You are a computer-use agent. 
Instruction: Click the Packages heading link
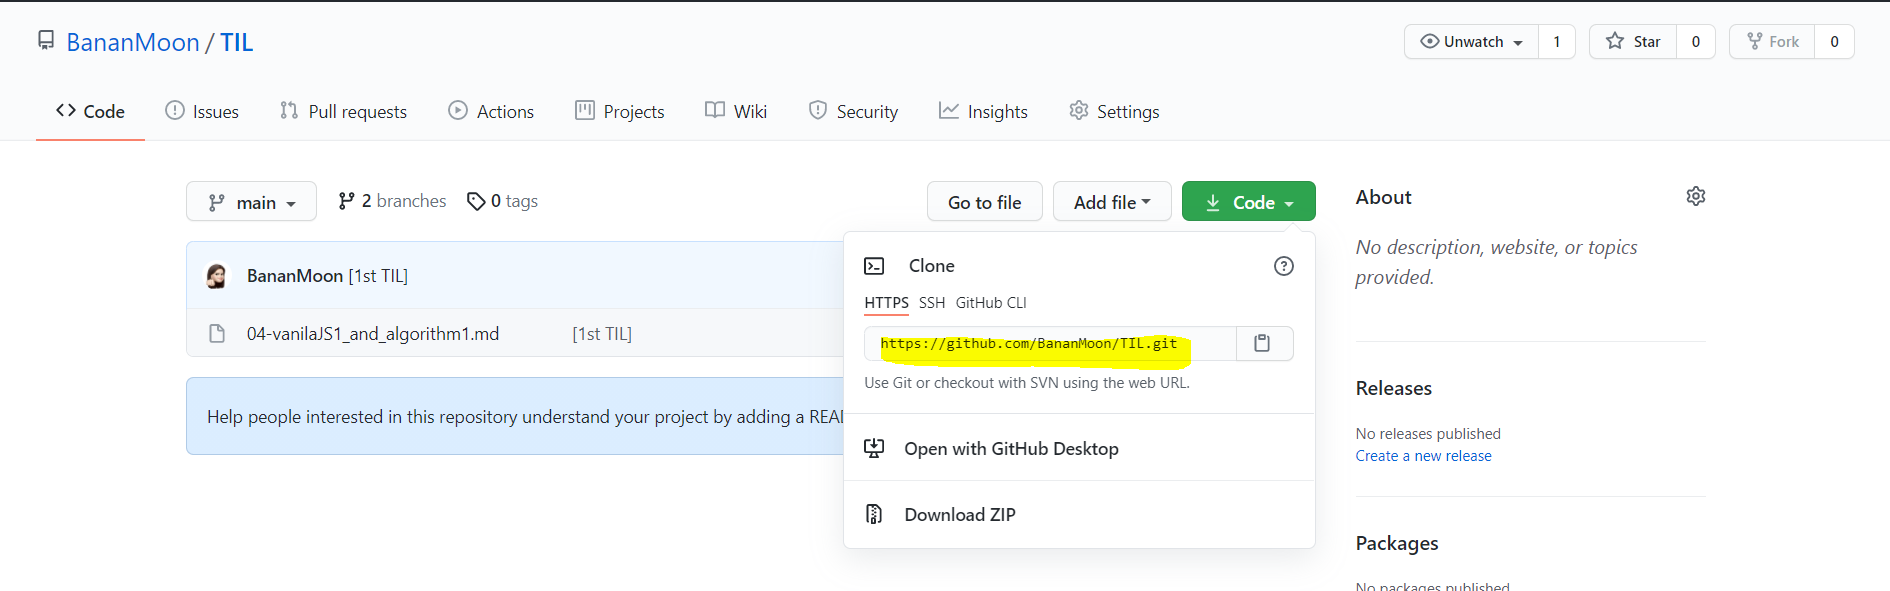[x=1397, y=543]
